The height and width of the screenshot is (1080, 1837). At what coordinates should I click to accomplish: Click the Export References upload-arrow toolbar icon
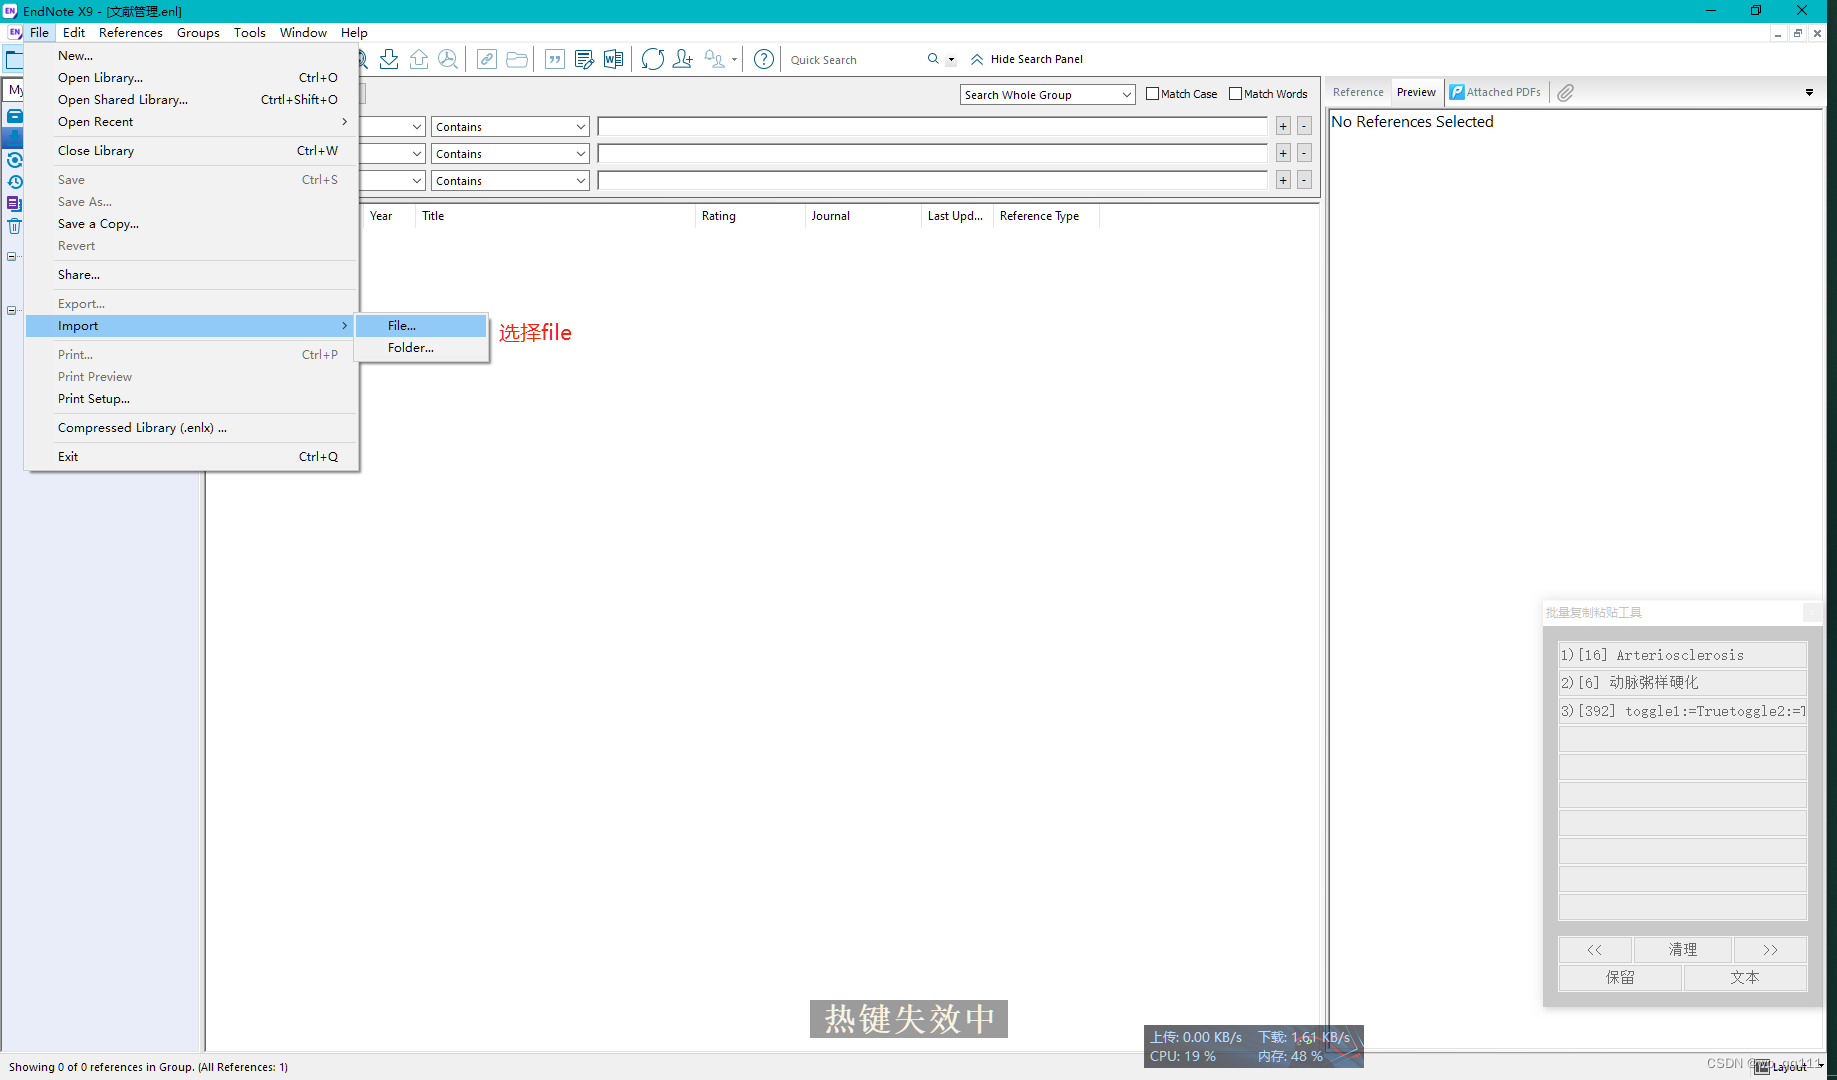(419, 59)
